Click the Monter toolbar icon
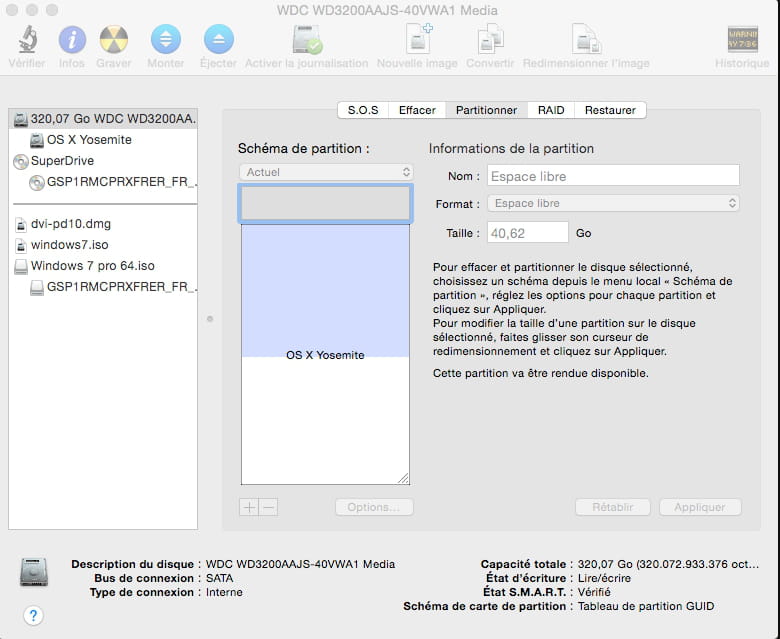 [166, 39]
